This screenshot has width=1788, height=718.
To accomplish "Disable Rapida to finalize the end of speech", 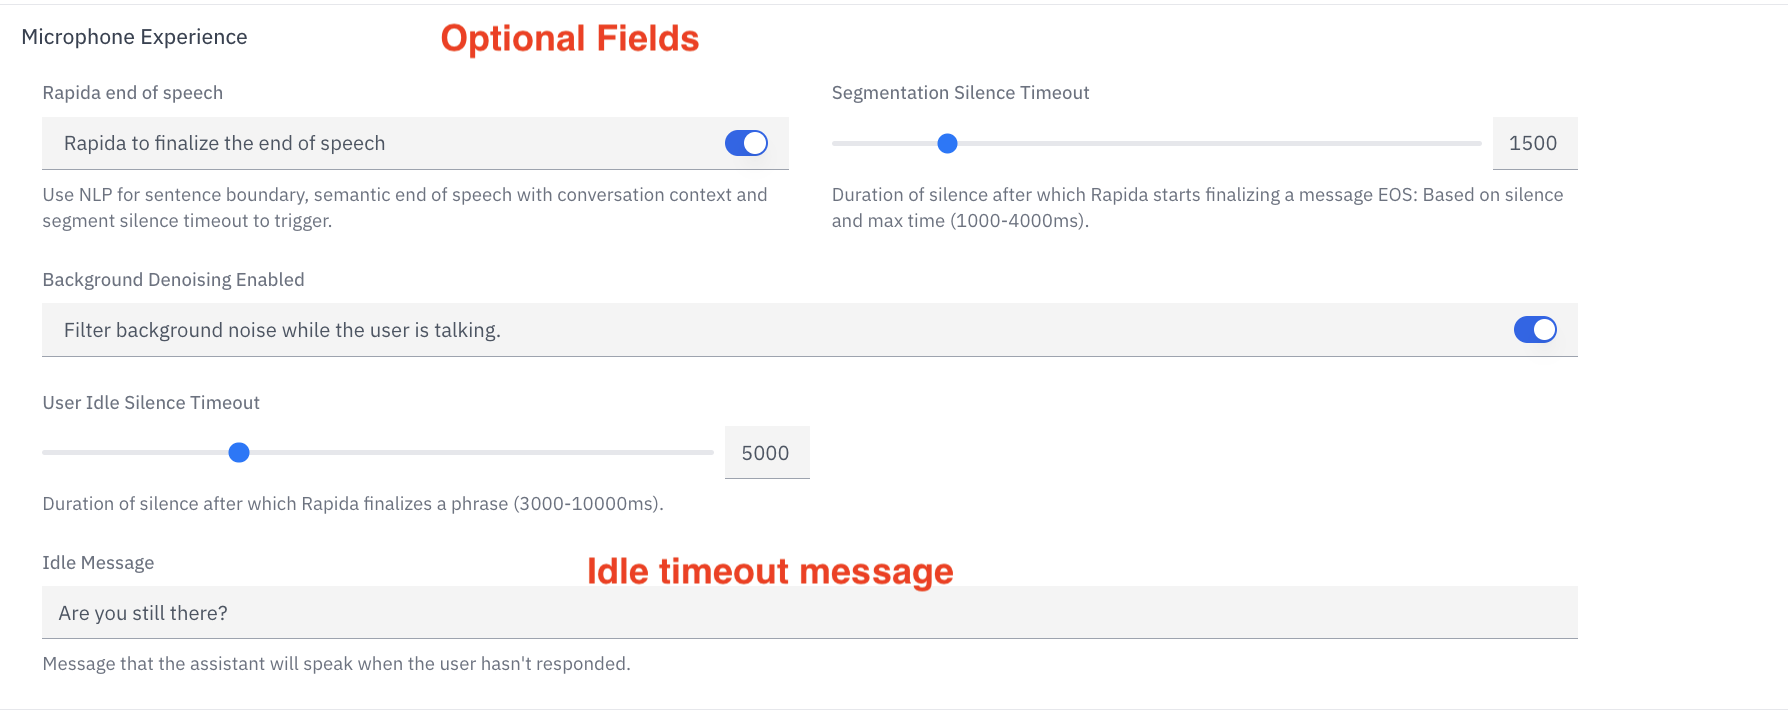I will click(746, 143).
